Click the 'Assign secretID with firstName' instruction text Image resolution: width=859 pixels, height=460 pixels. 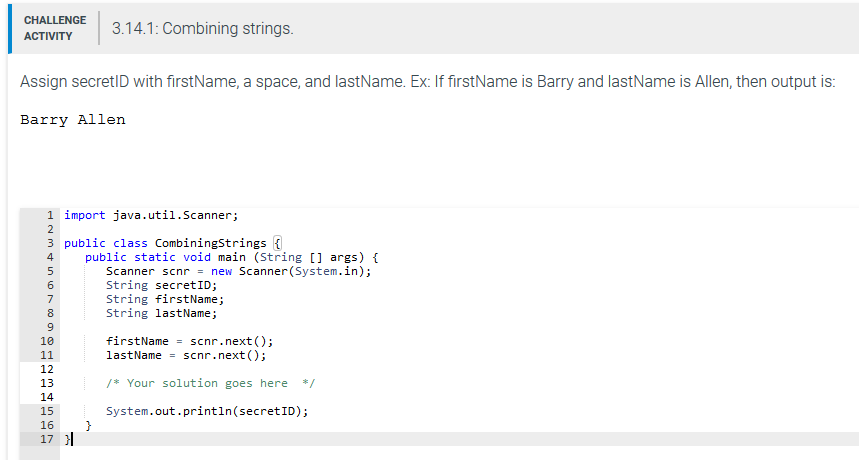[x=427, y=82]
